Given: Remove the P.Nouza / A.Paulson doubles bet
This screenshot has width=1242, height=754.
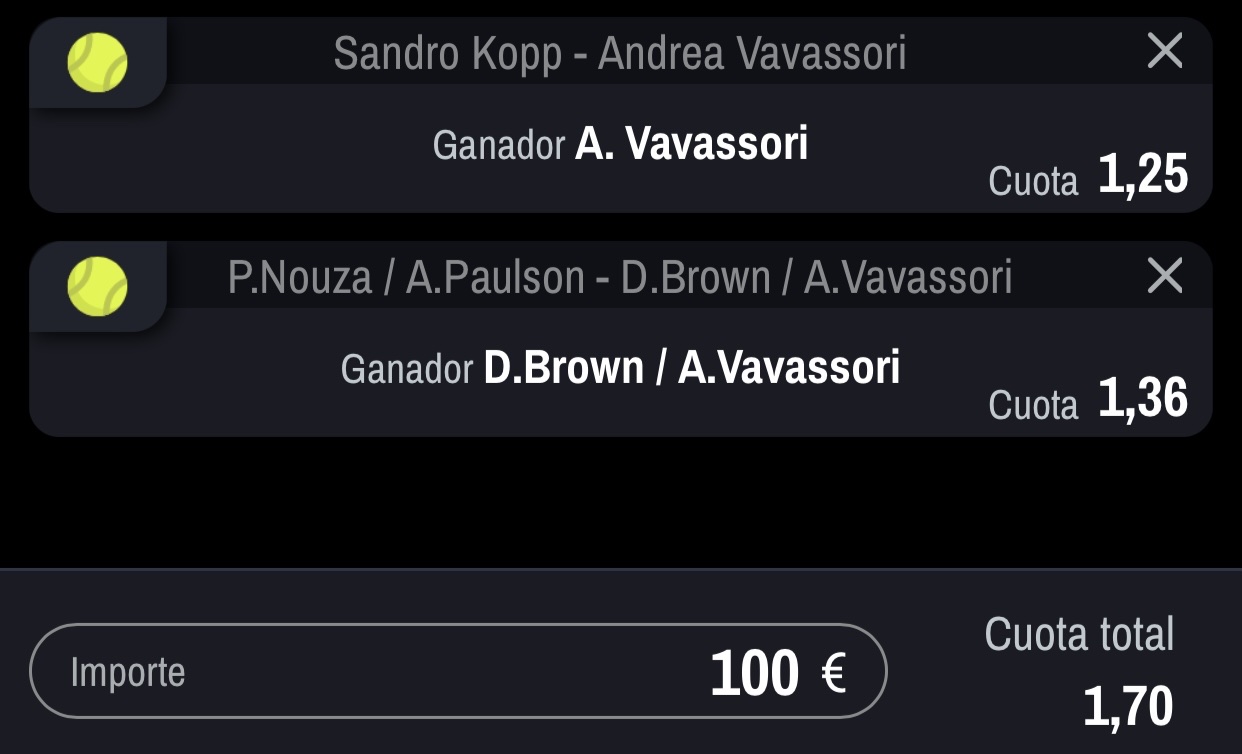Looking at the screenshot, I should (x=1165, y=275).
